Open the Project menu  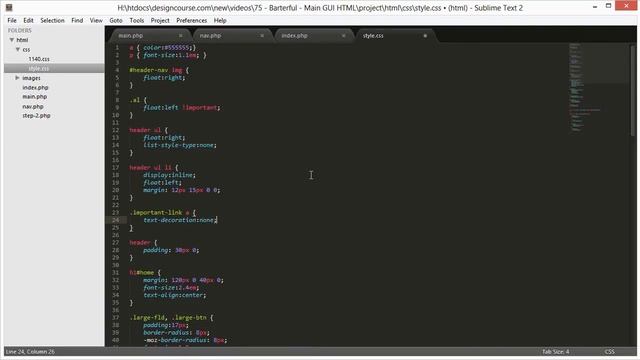tap(160, 20)
